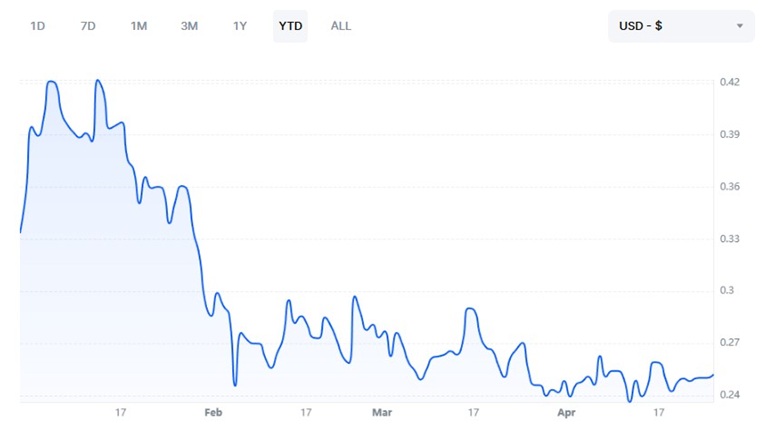775x441 pixels.
Task: Switch to the 7D range
Action: (x=88, y=26)
